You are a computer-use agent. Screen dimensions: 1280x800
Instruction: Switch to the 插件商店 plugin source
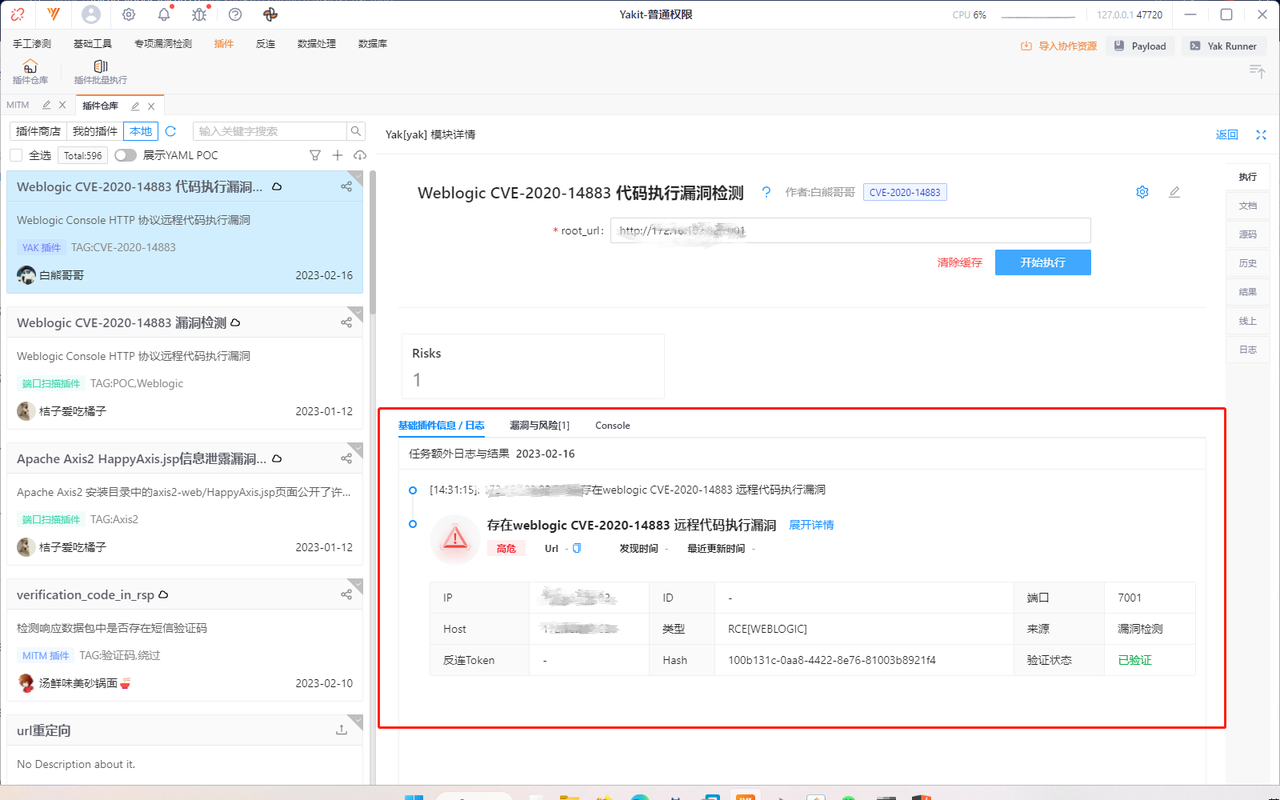click(38, 131)
